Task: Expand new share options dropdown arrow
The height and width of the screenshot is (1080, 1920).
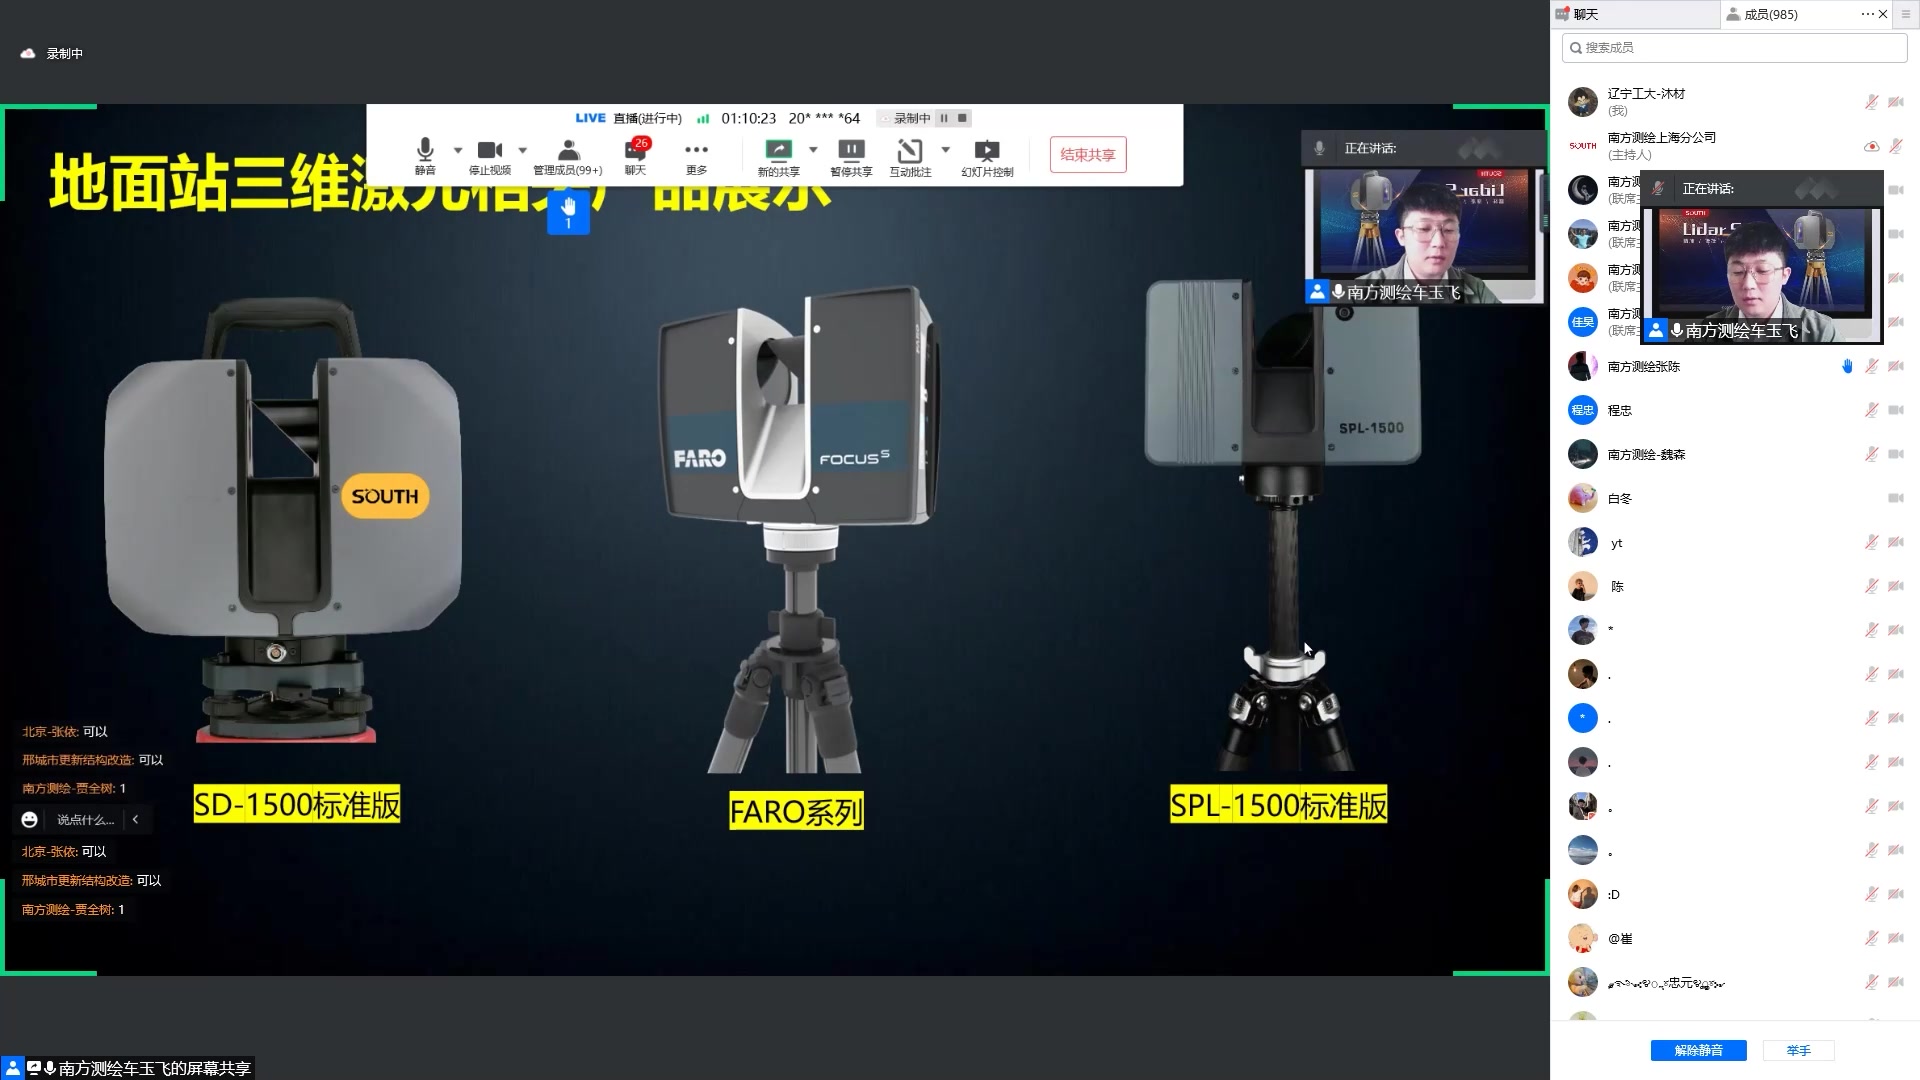Action: [x=813, y=150]
